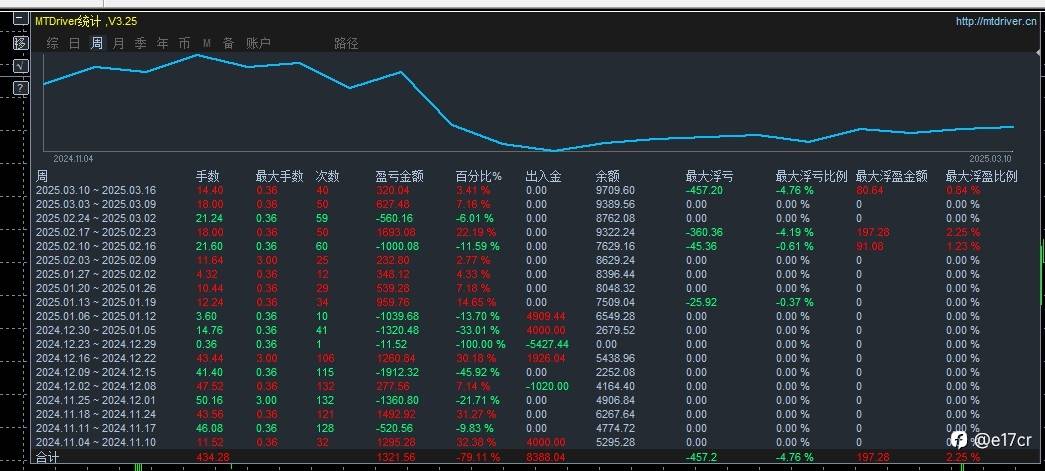Switch to the 市 tab
Viewport: 1045px width, 471px height.
[185, 43]
